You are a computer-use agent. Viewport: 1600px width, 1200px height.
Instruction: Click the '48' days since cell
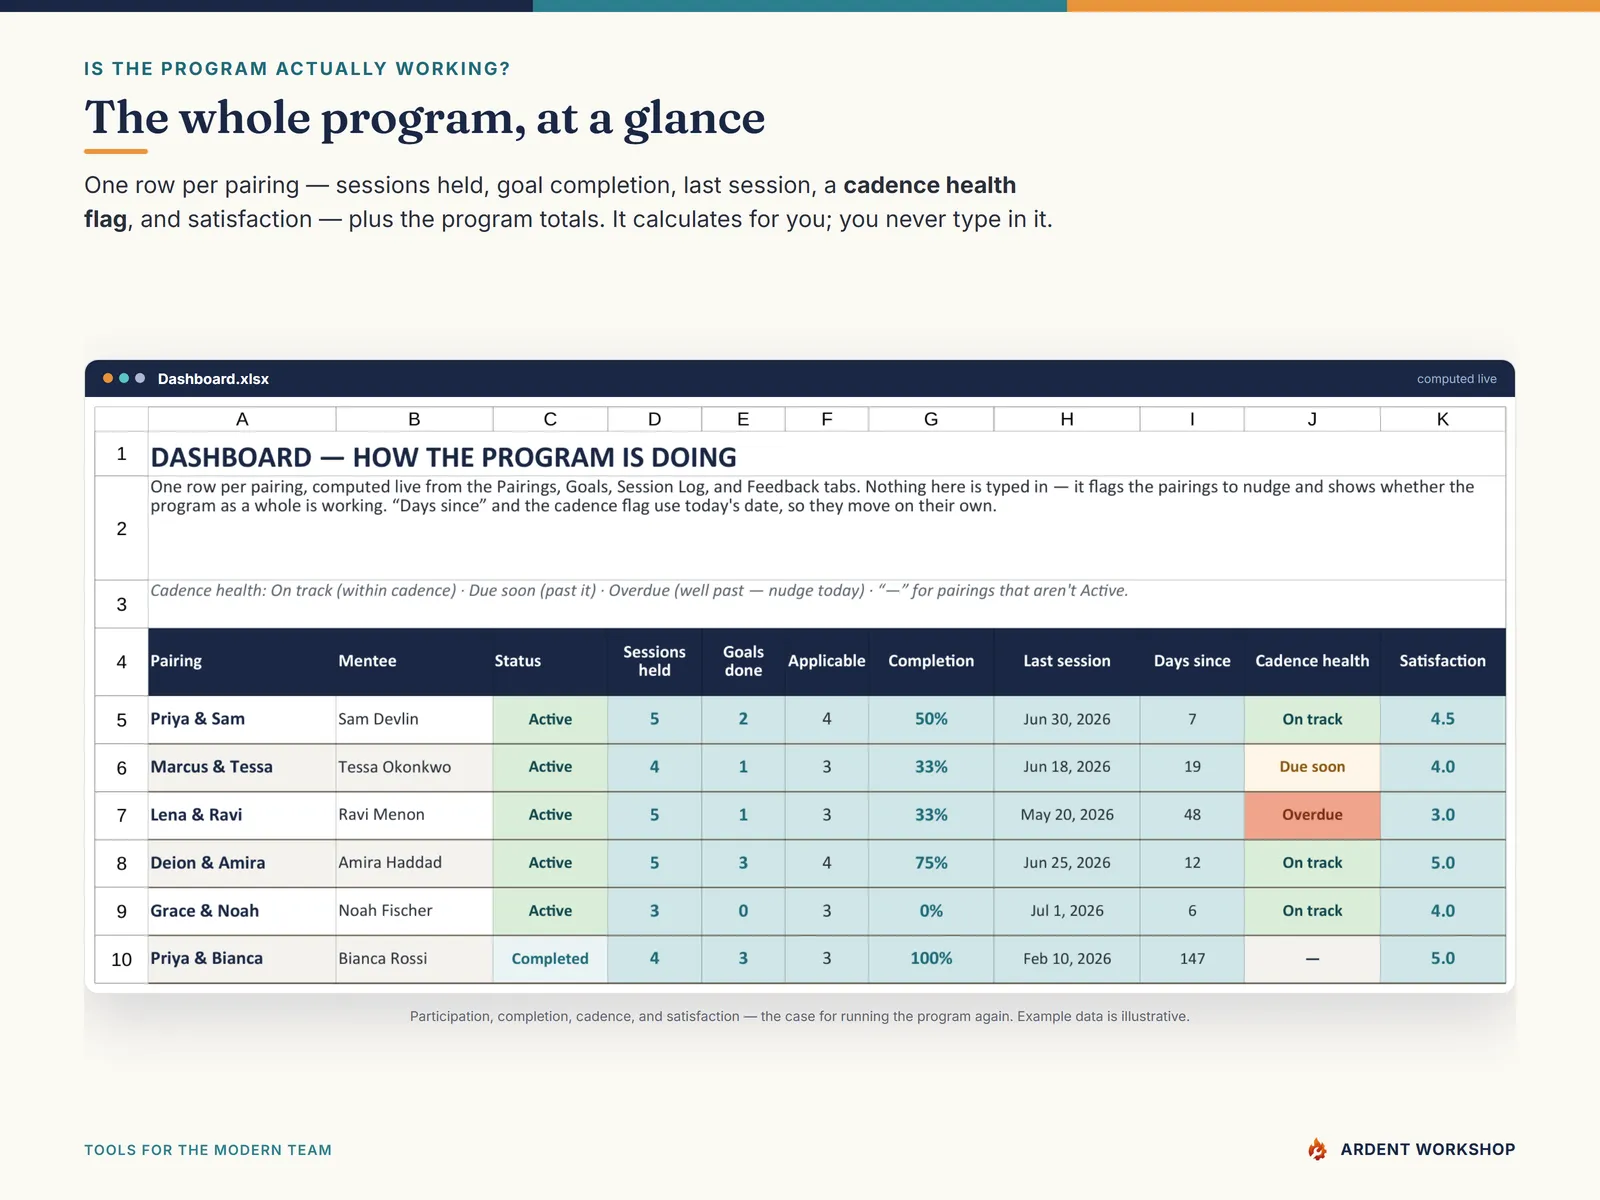pos(1192,815)
